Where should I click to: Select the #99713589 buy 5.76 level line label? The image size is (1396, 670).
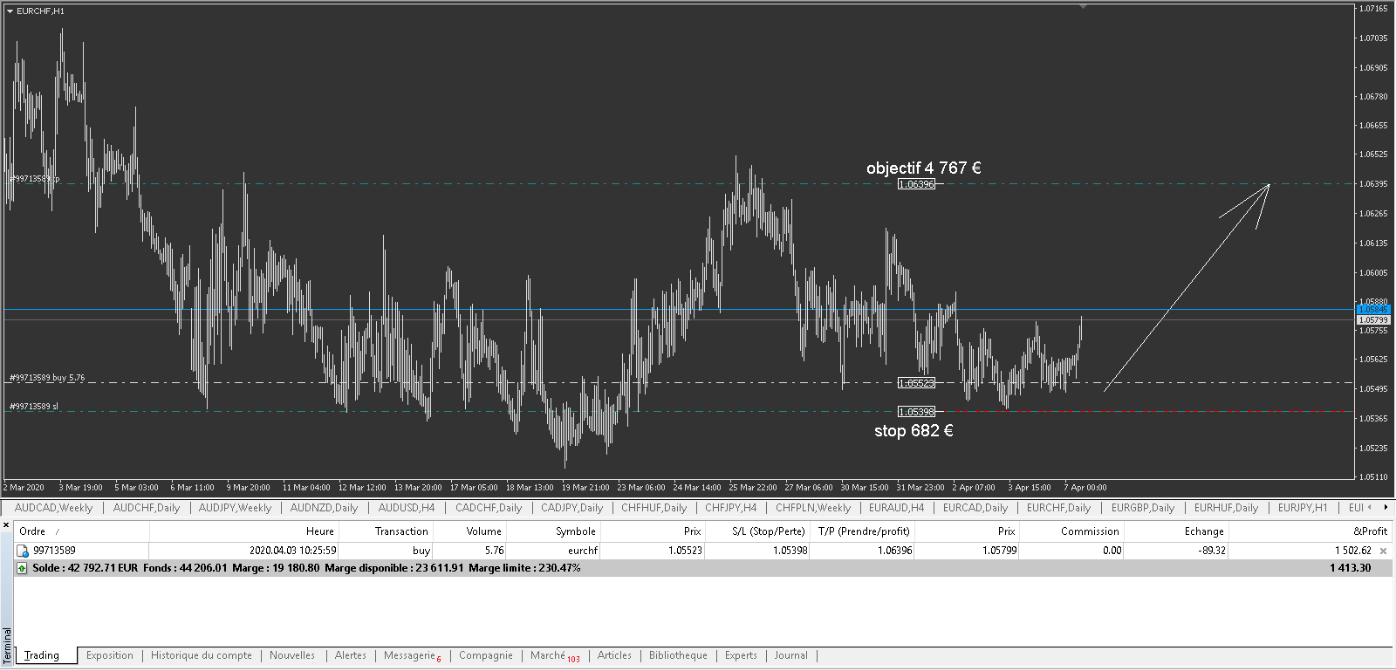coord(47,378)
